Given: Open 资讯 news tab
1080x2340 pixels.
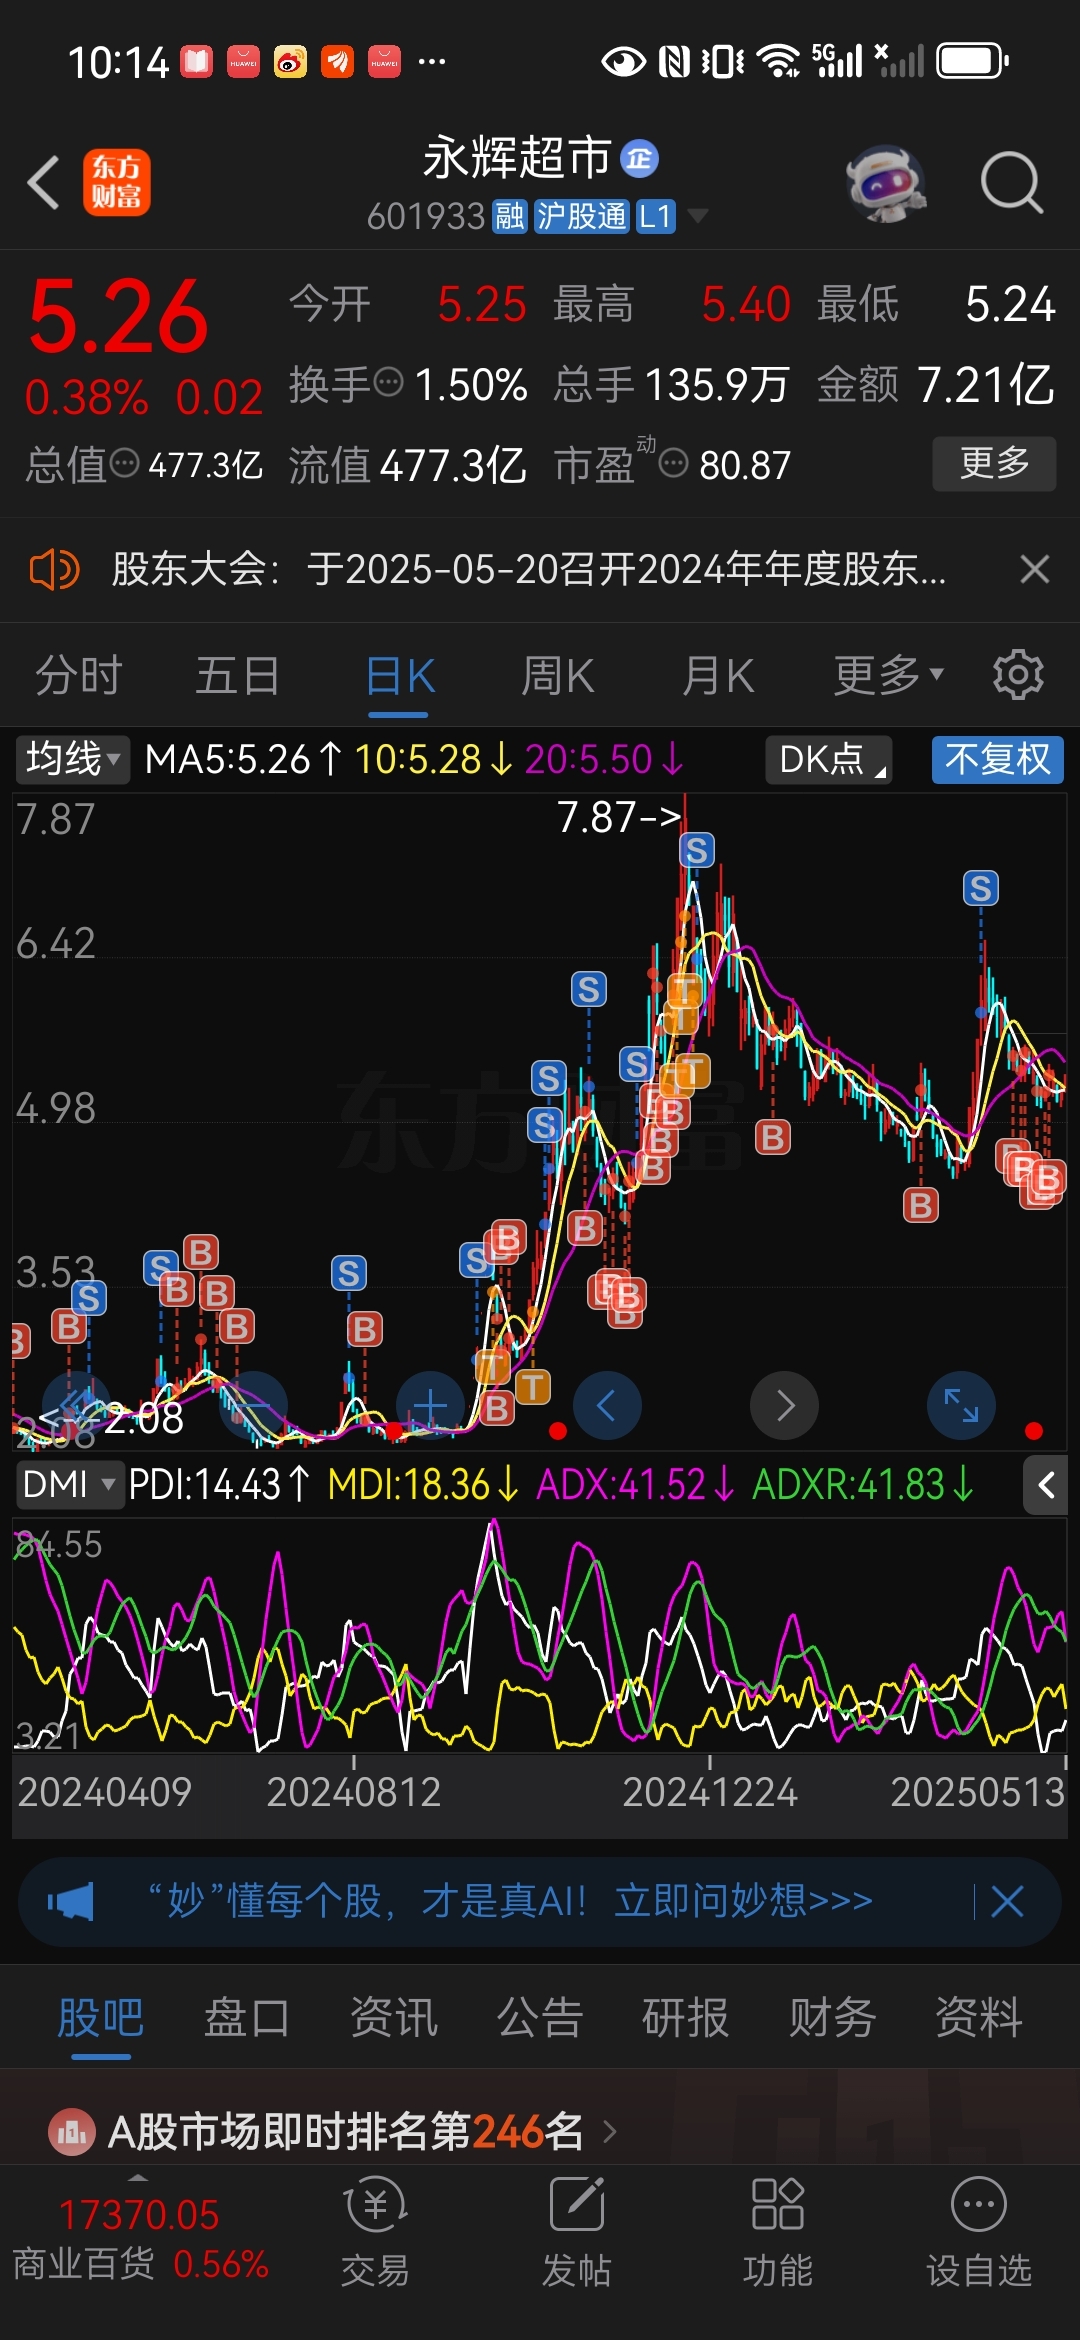Looking at the screenshot, I should click(x=394, y=2017).
